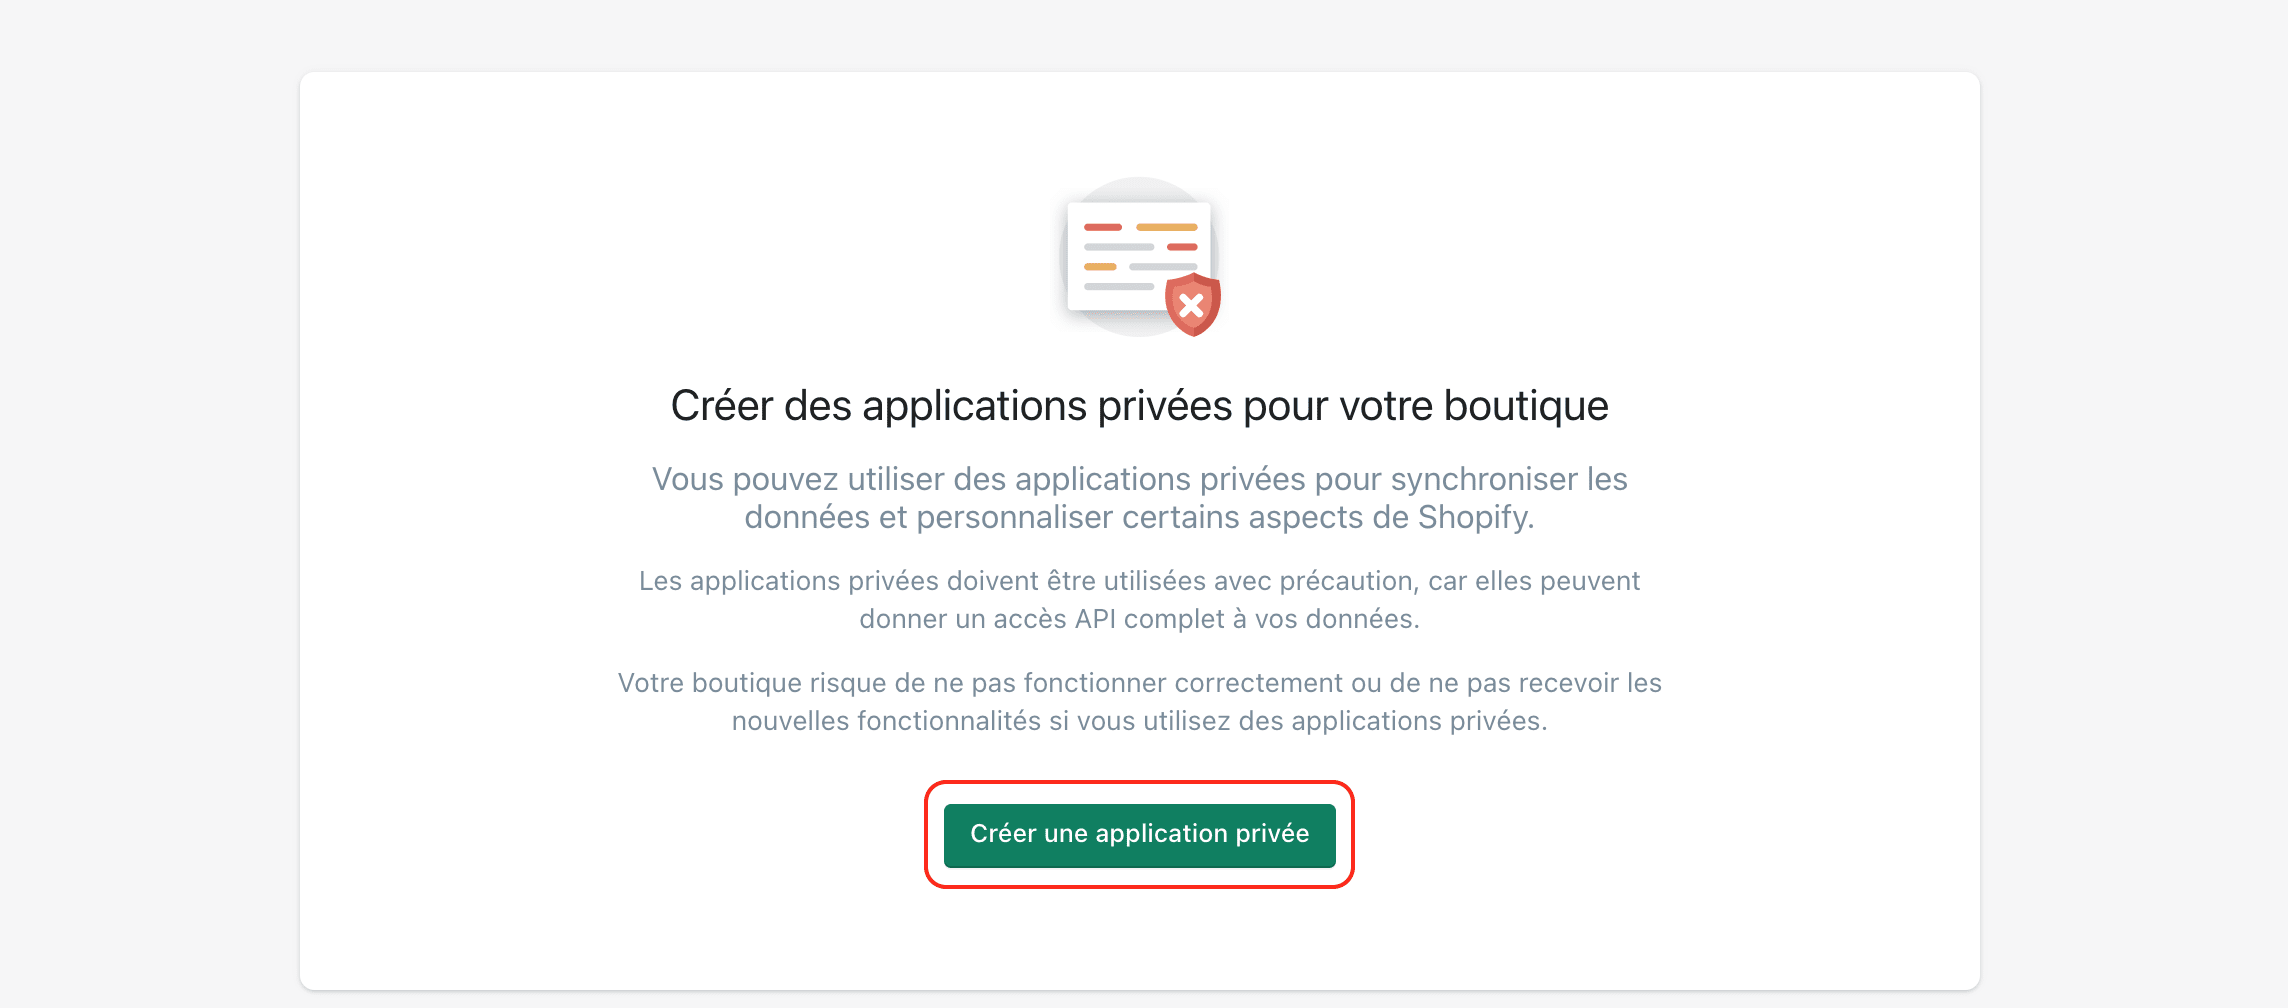Screen dimensions: 2288x1008
Task: Click the short gray line at the illustration's bottom
Action: click(x=1119, y=286)
